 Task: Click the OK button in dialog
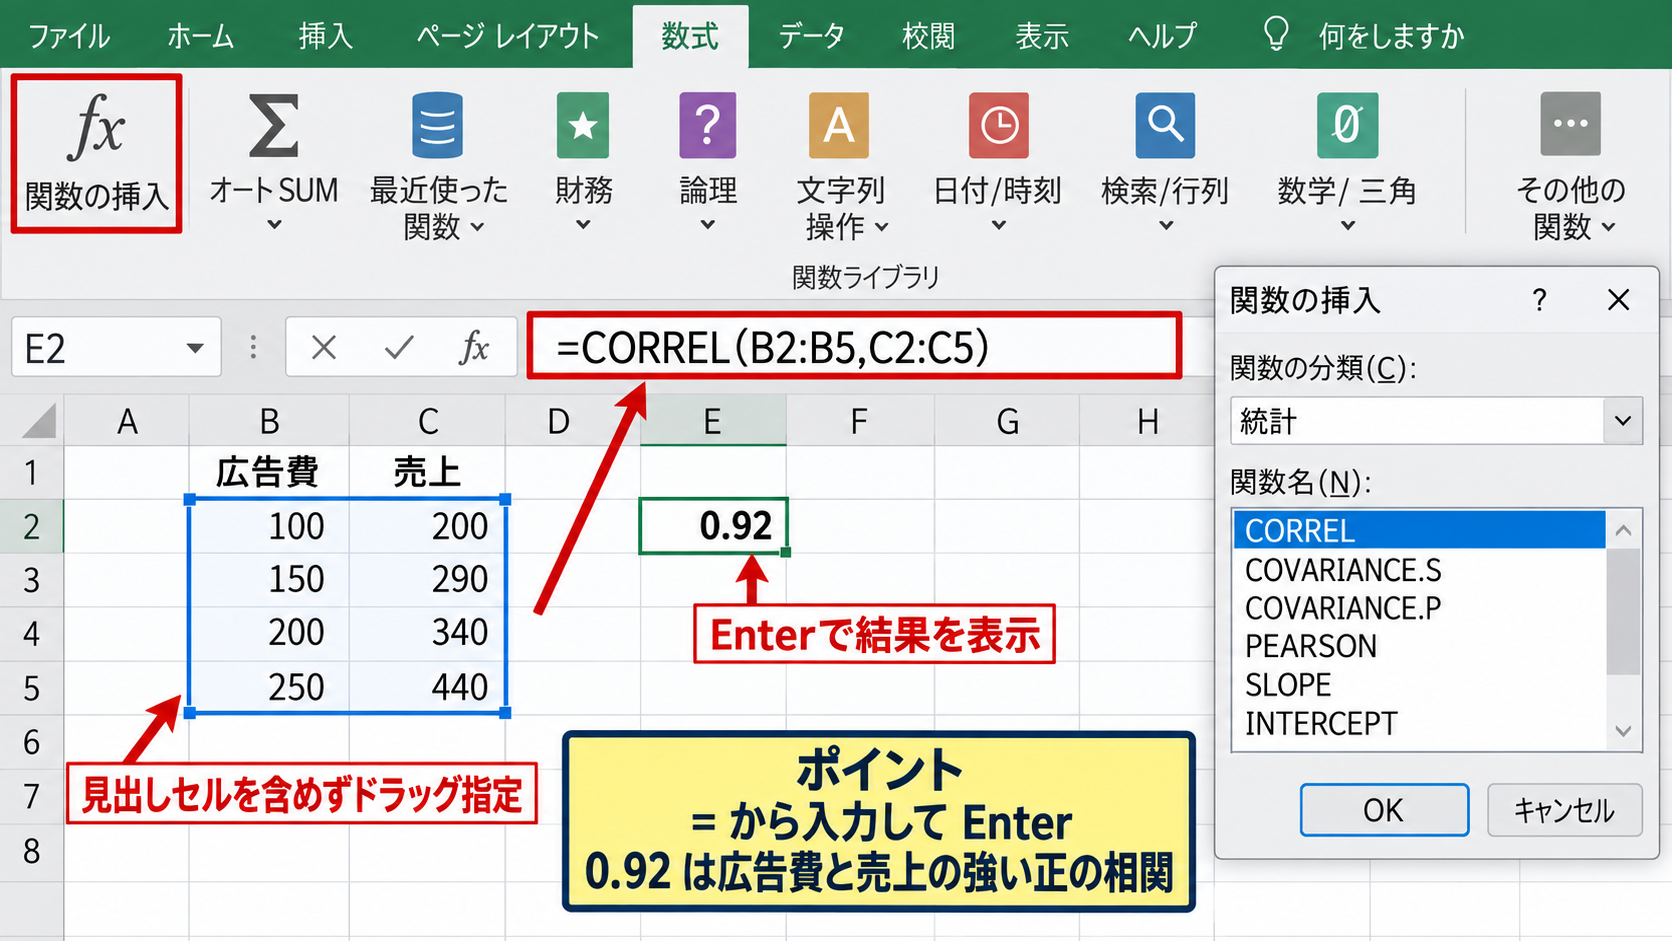click(x=1384, y=810)
